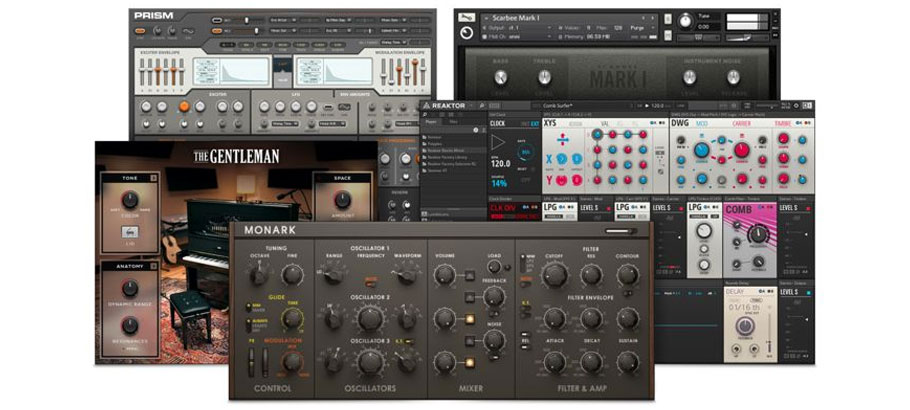Click the Space Amount knob in The Gentleman
This screenshot has height=410, width=910.
[x=343, y=199]
